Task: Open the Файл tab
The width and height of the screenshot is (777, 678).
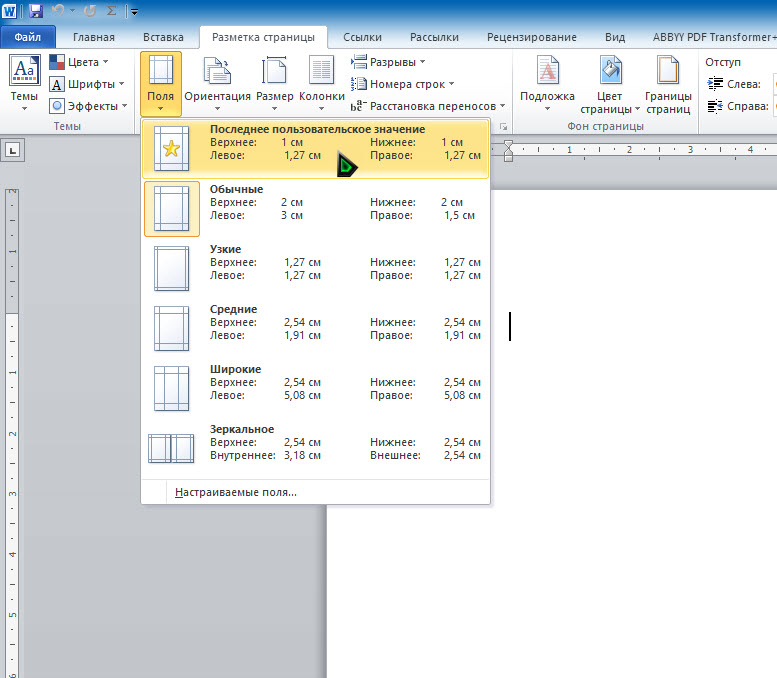Action: [28, 37]
